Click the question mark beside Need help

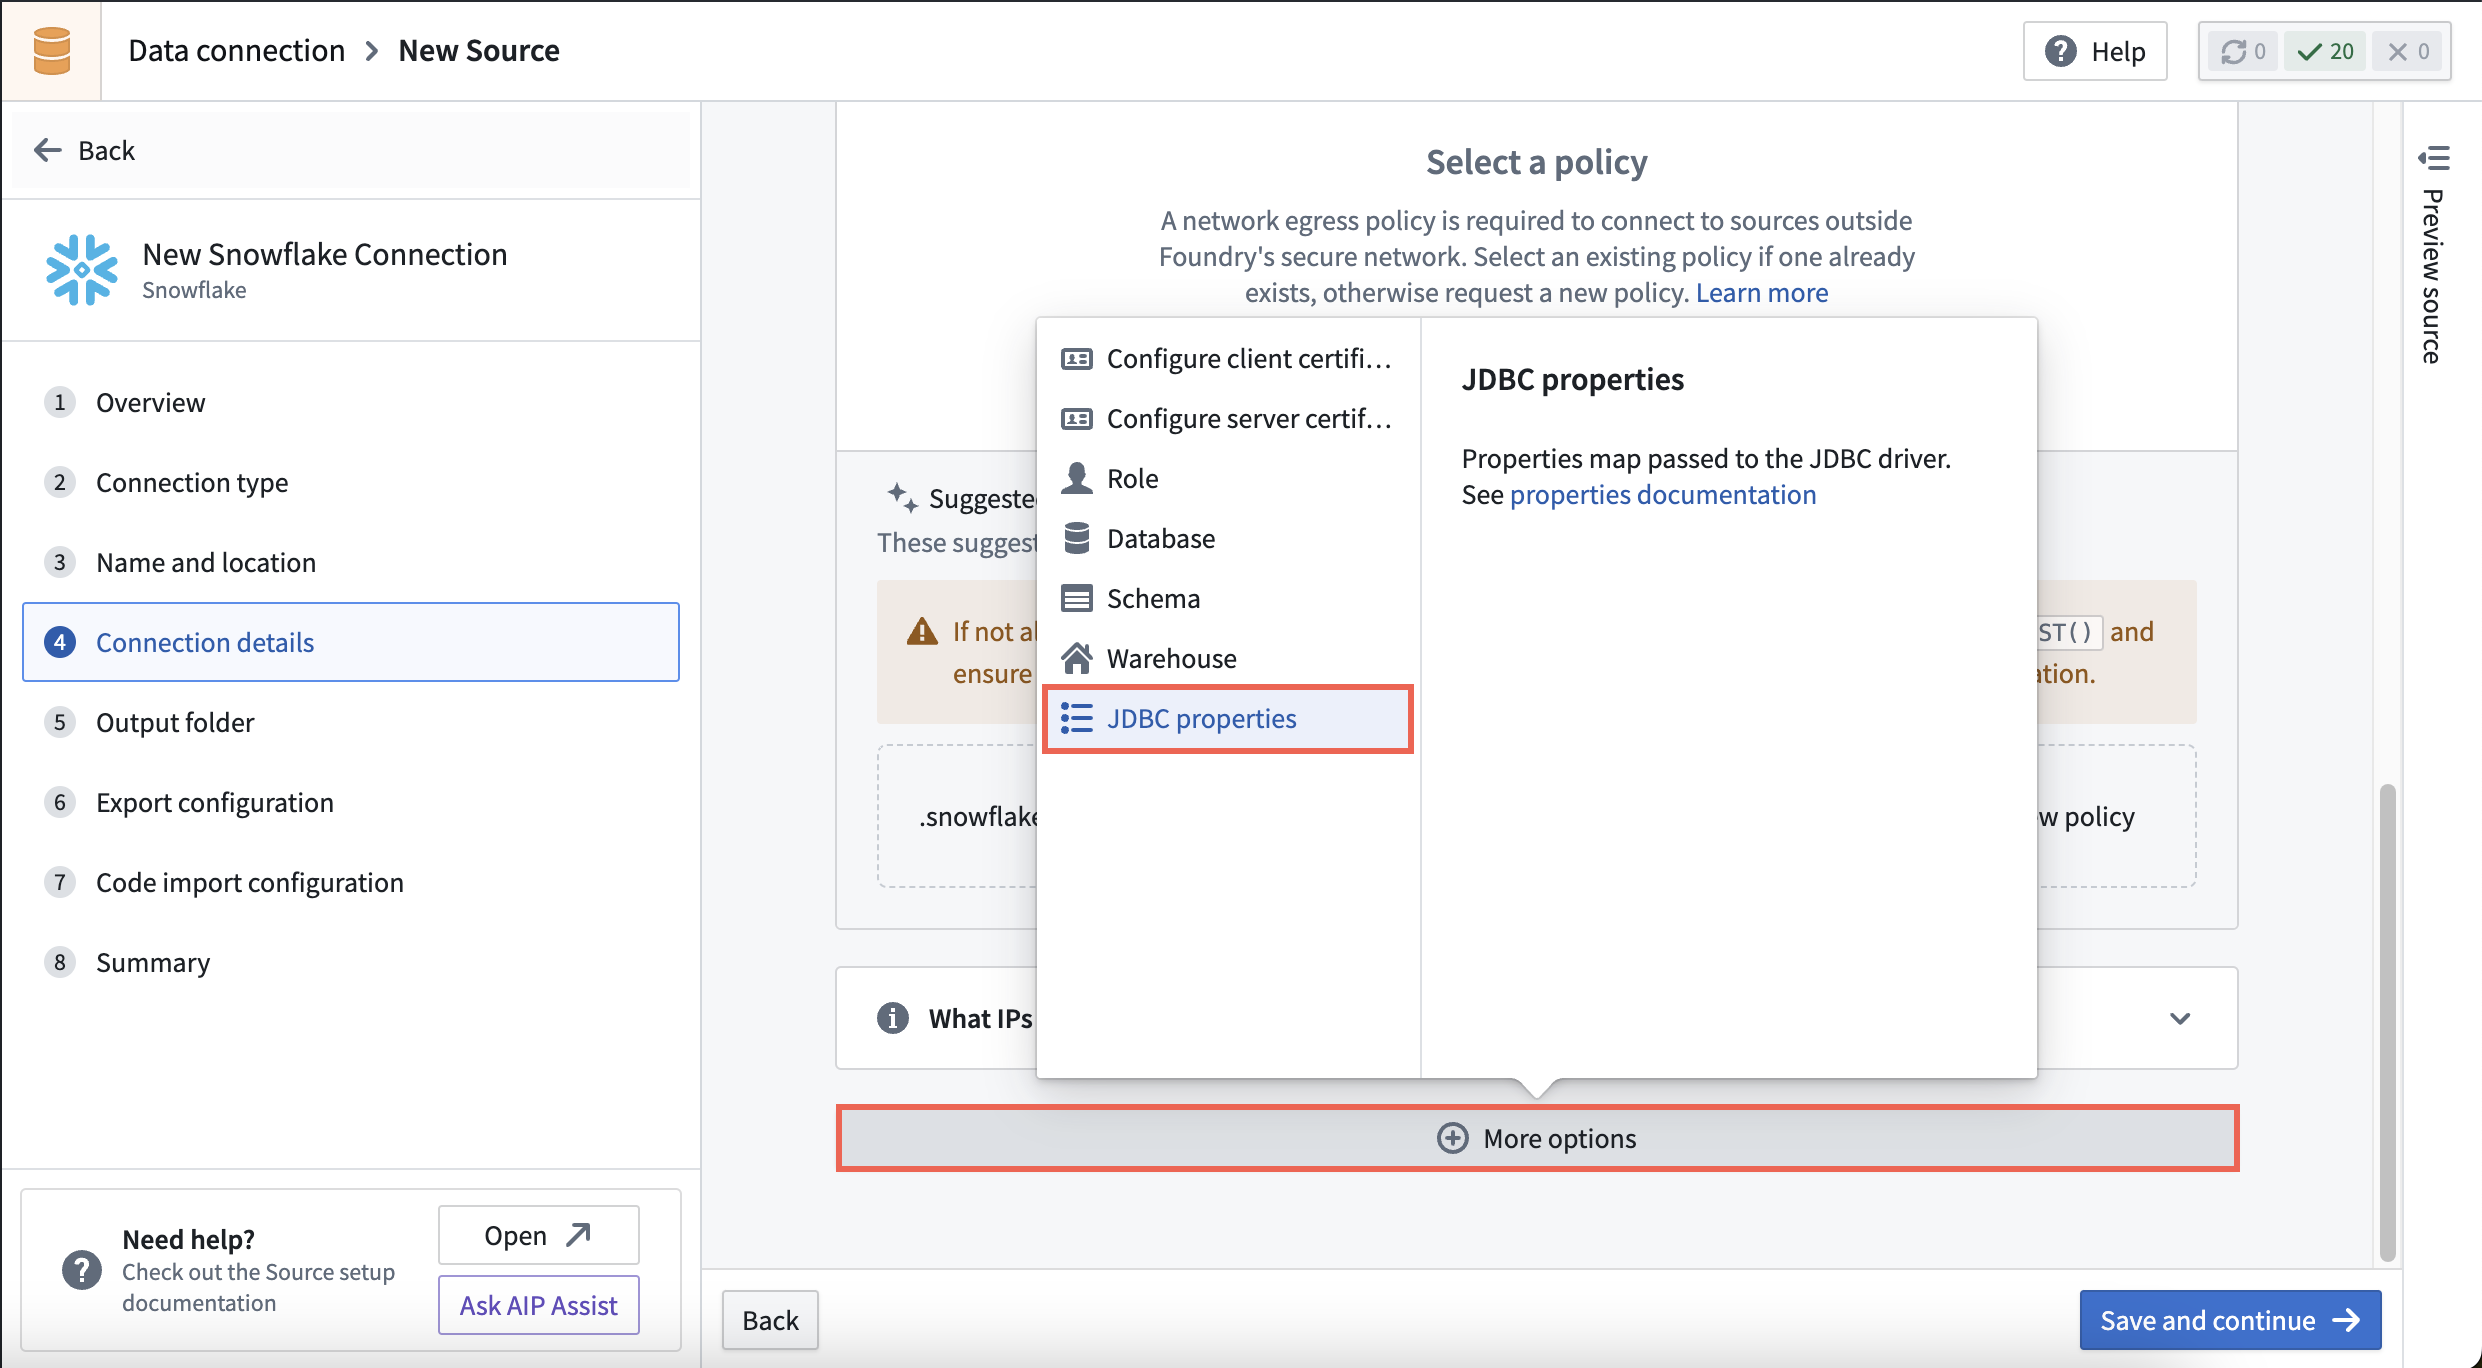tap(82, 1270)
